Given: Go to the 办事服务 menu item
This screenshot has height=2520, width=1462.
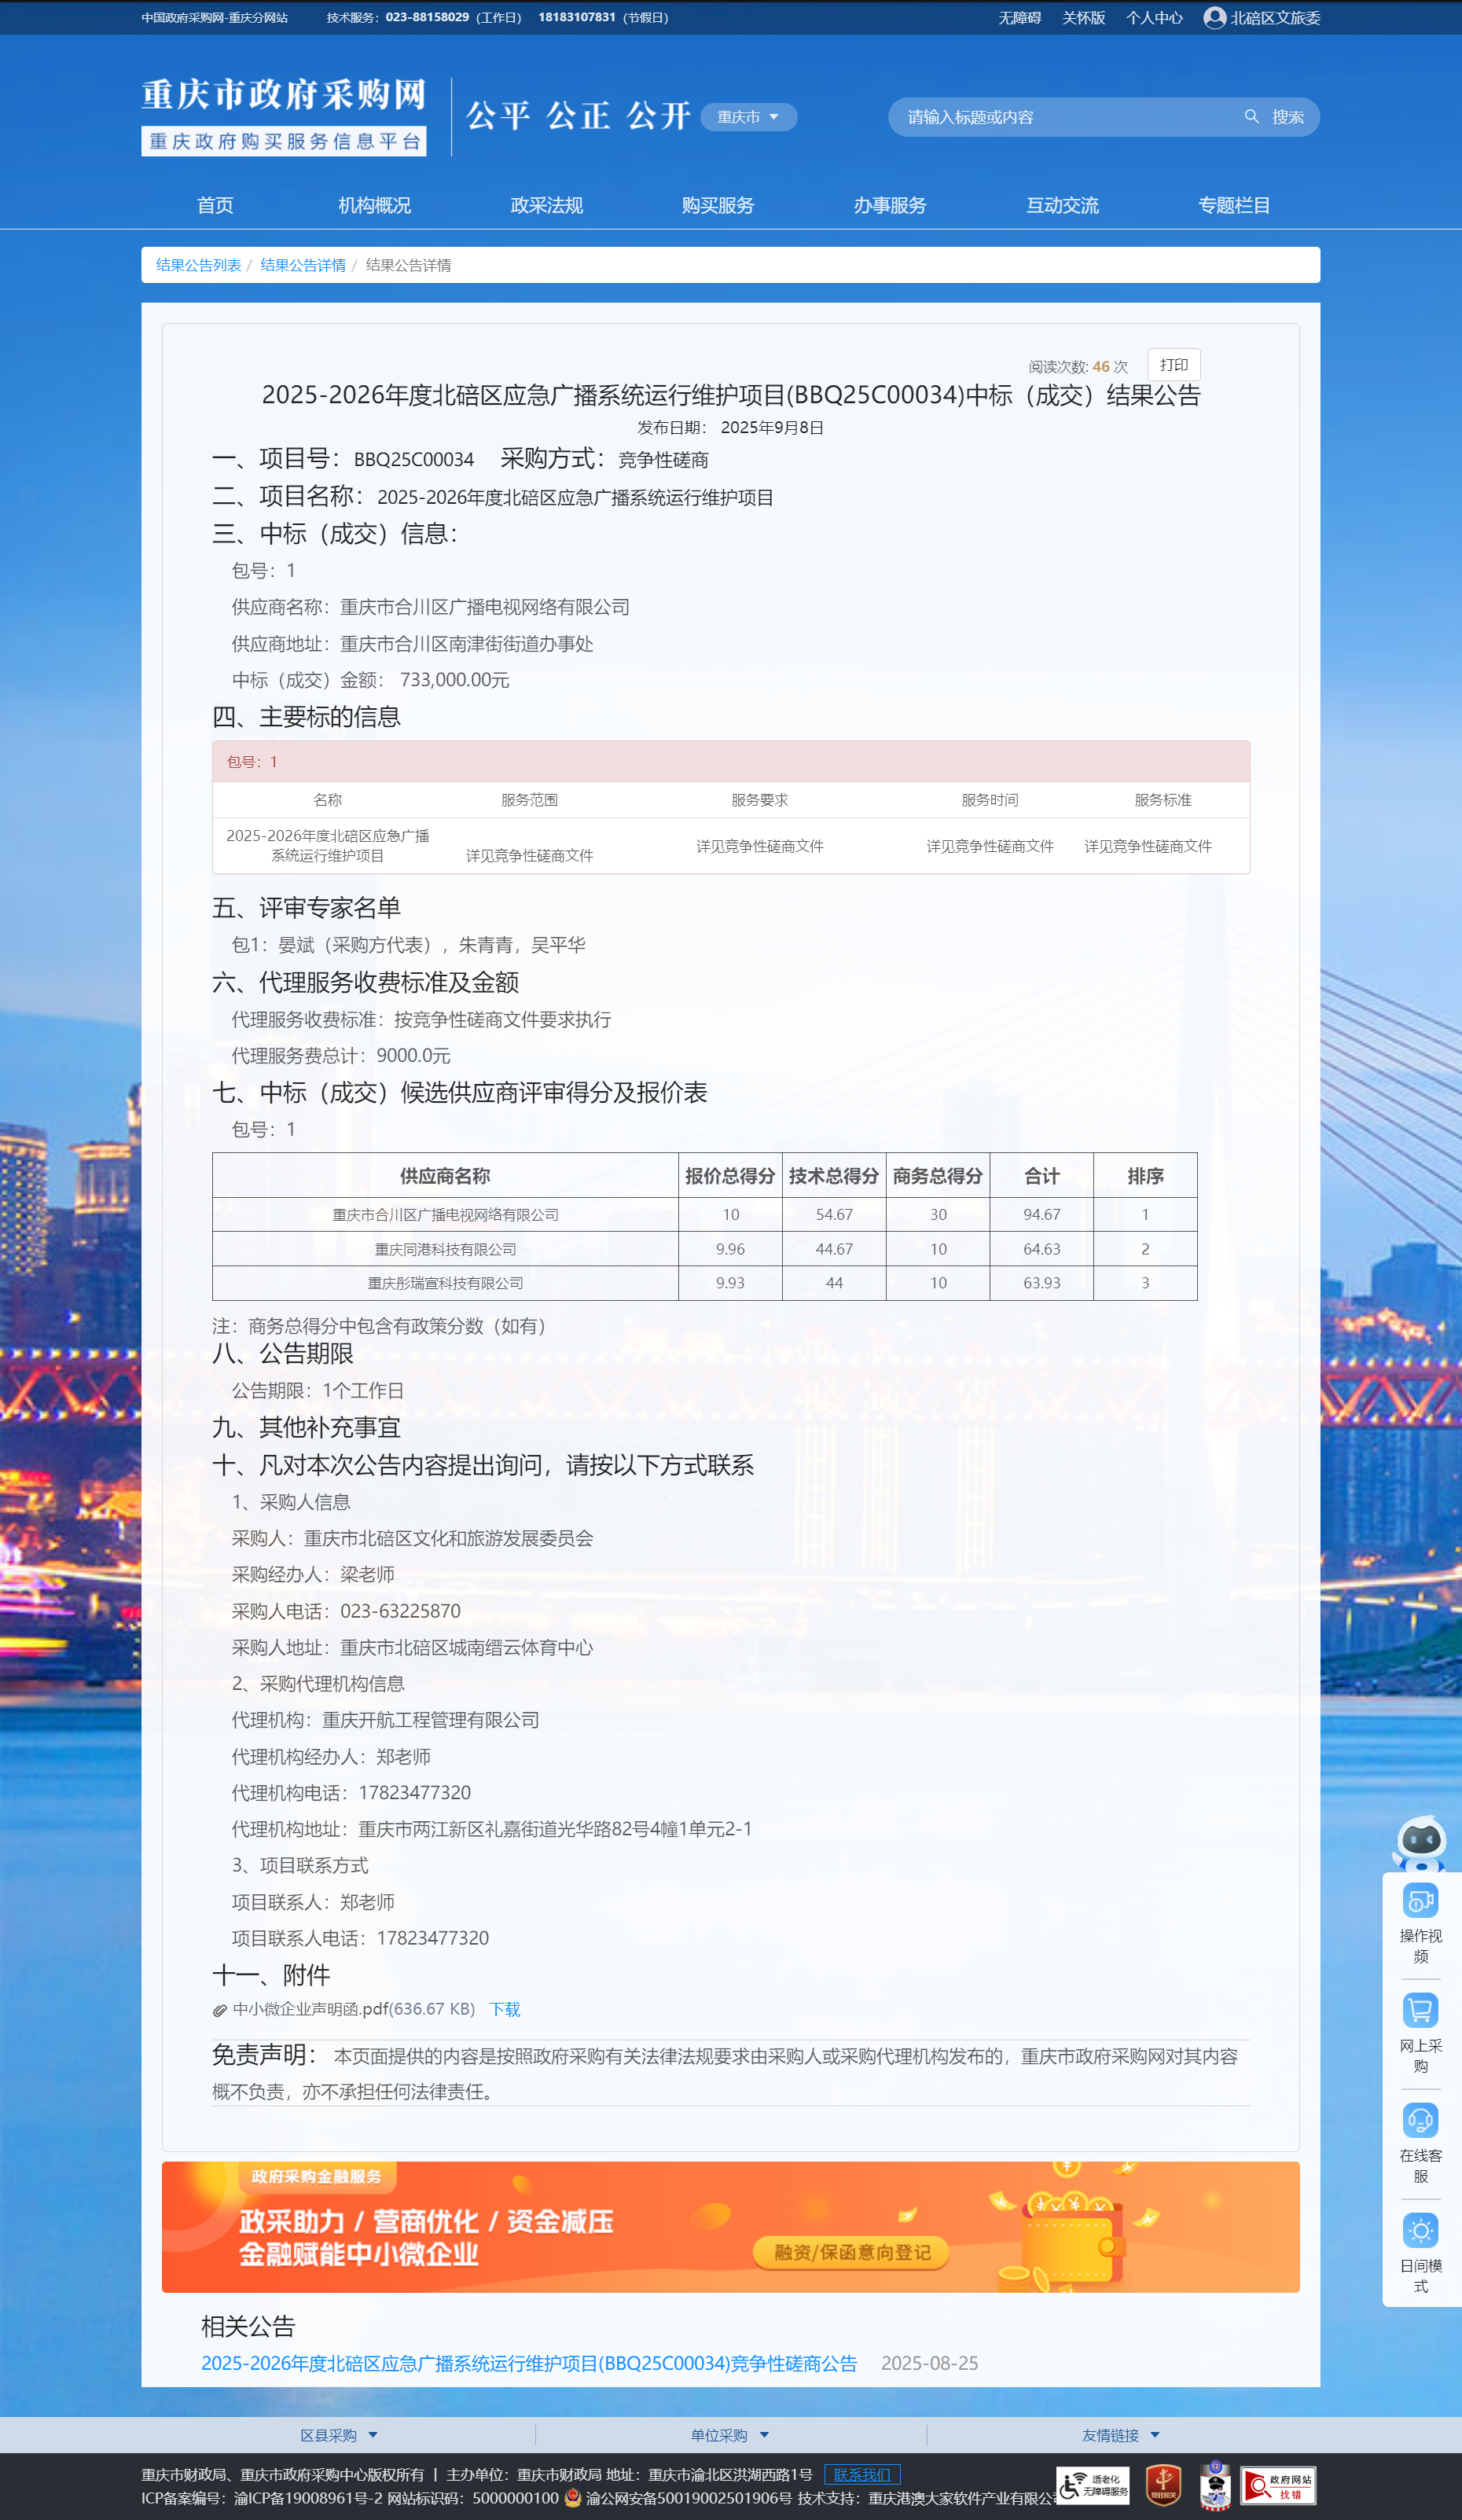Looking at the screenshot, I should point(890,205).
